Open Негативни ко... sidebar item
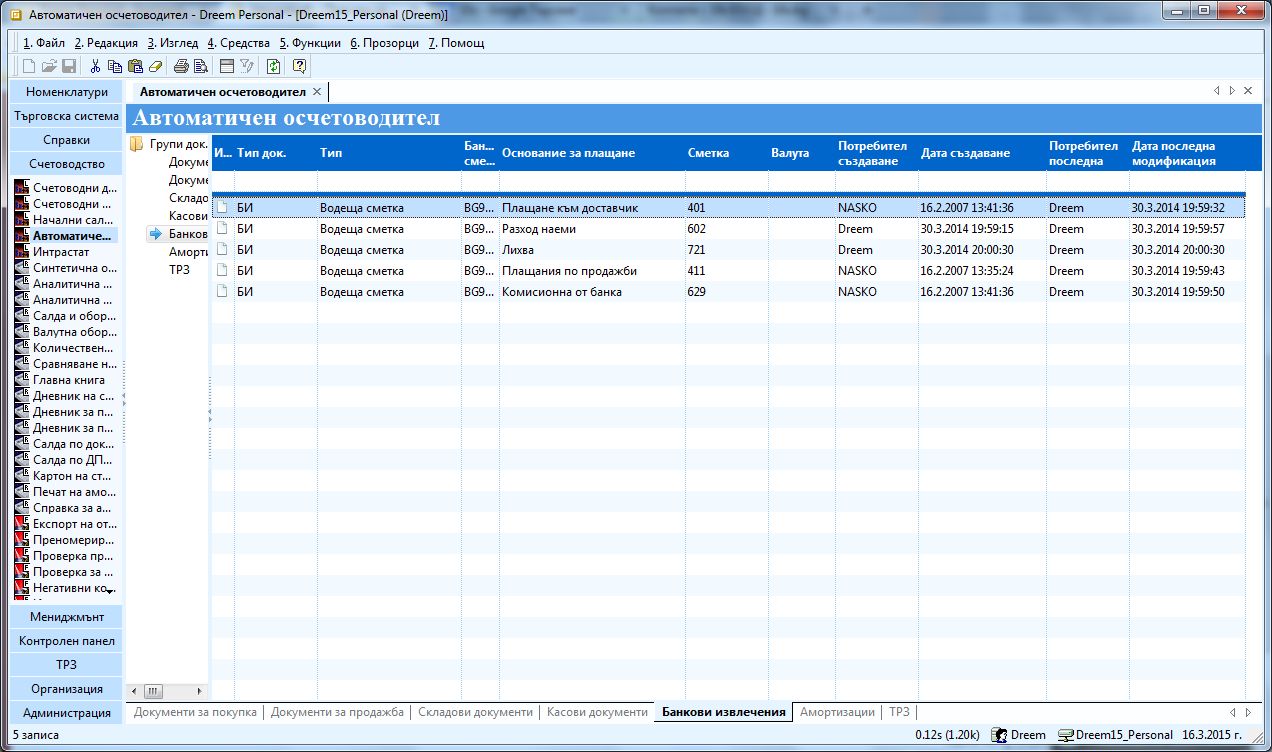 [66, 587]
